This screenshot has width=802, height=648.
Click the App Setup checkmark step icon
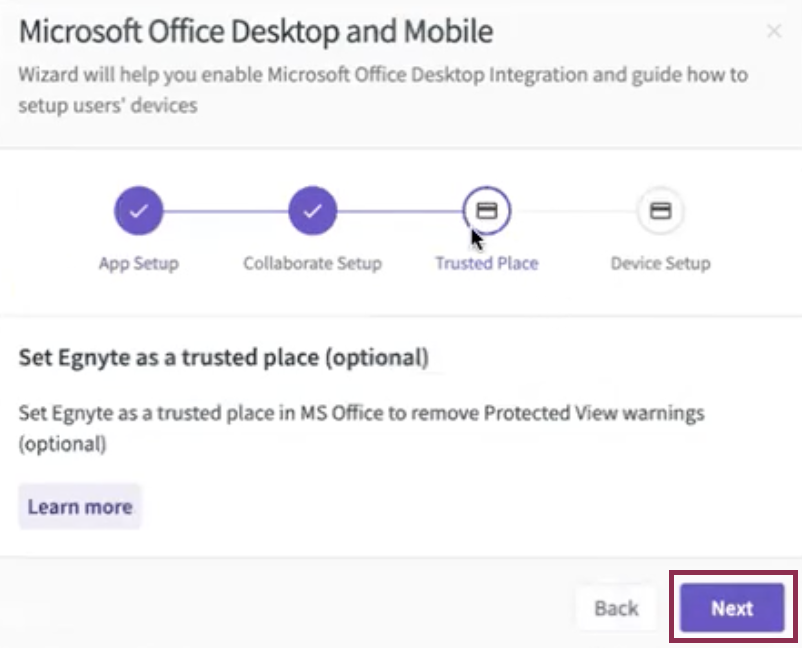tap(138, 211)
